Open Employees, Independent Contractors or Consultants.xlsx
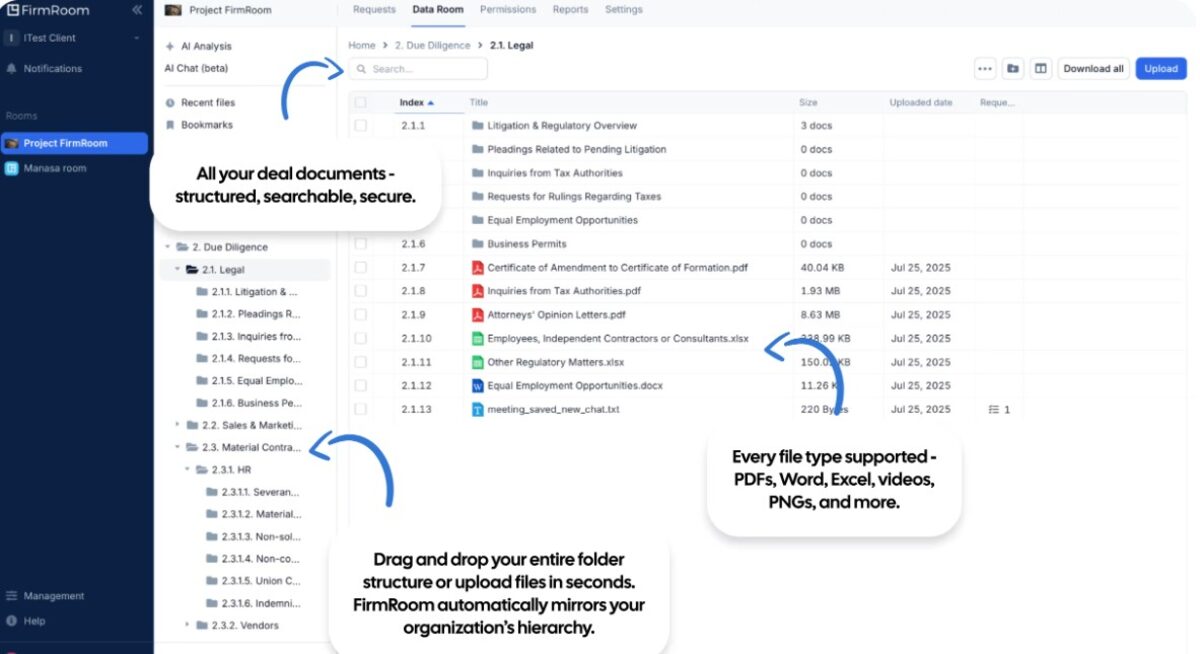Screen dimensions: 1200x654 click(x=618, y=339)
